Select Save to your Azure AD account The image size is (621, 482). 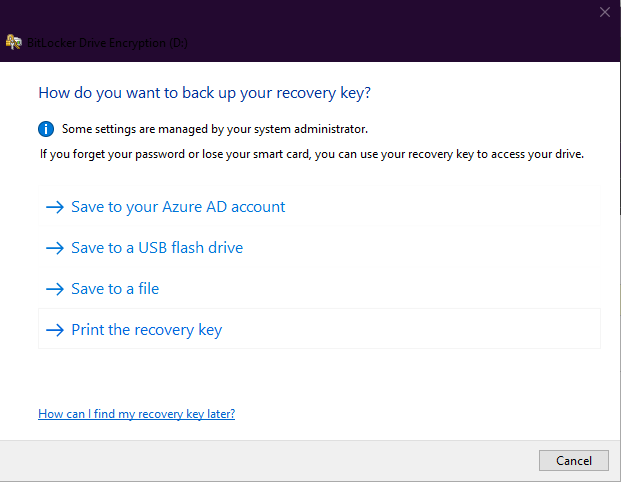point(178,207)
